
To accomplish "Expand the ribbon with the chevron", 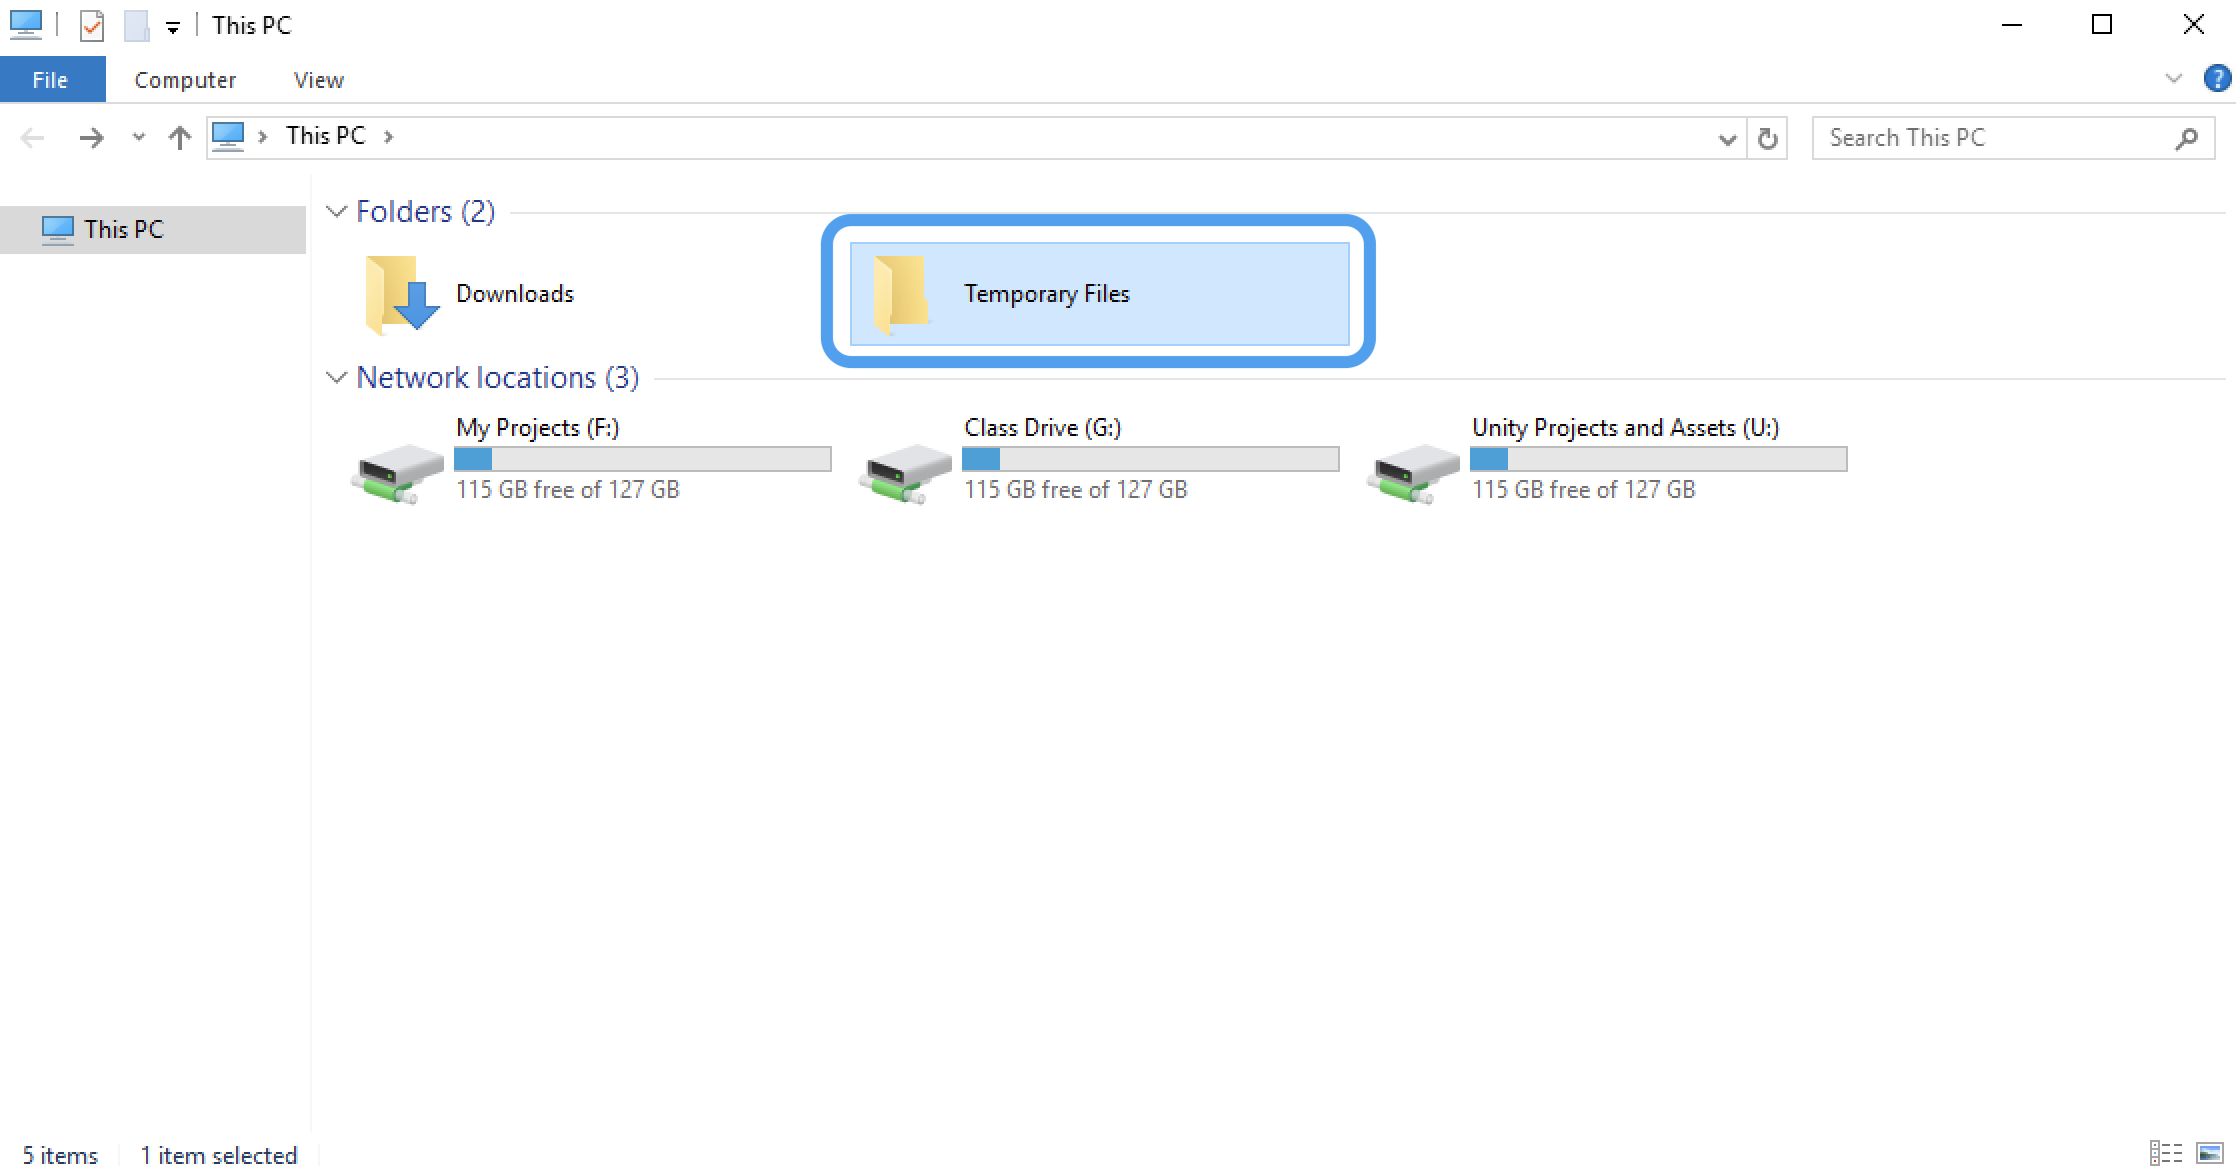I will tap(2173, 78).
